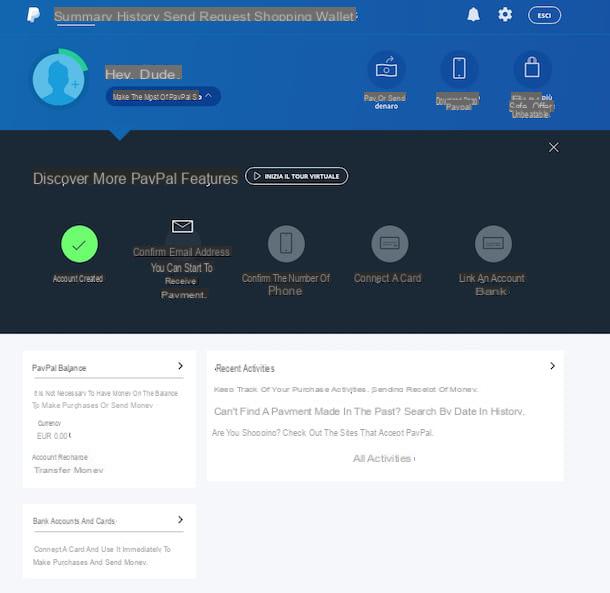Click the Discover More PayPal Features heading
Screen dimensions: 610x593
[135, 179]
